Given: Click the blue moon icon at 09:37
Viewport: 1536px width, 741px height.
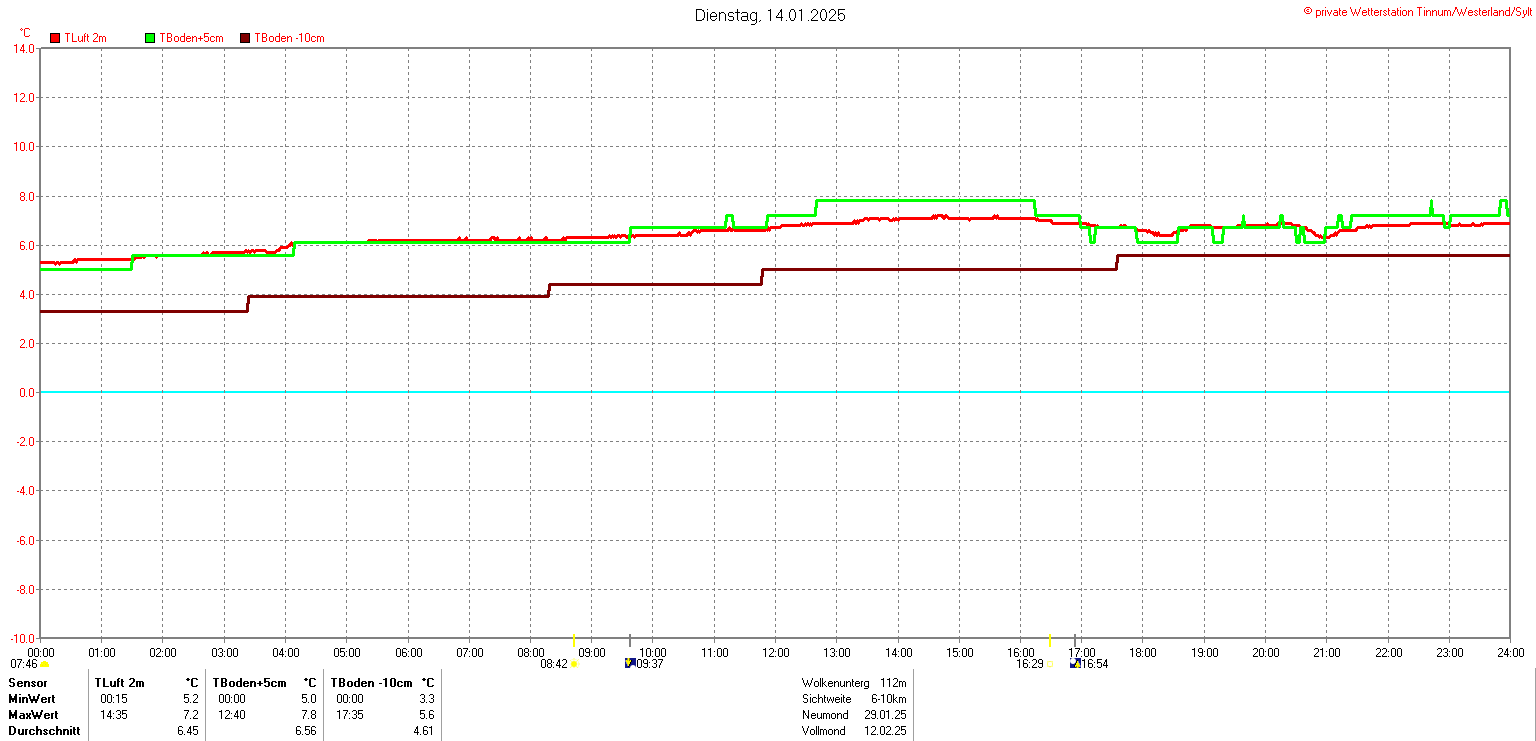Looking at the screenshot, I should [x=630, y=663].
